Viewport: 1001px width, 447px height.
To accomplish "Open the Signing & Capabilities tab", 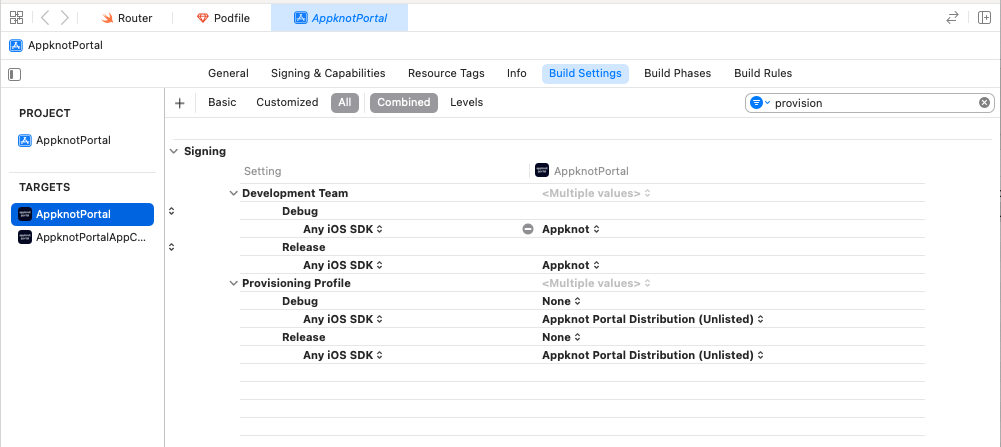I will [x=328, y=73].
